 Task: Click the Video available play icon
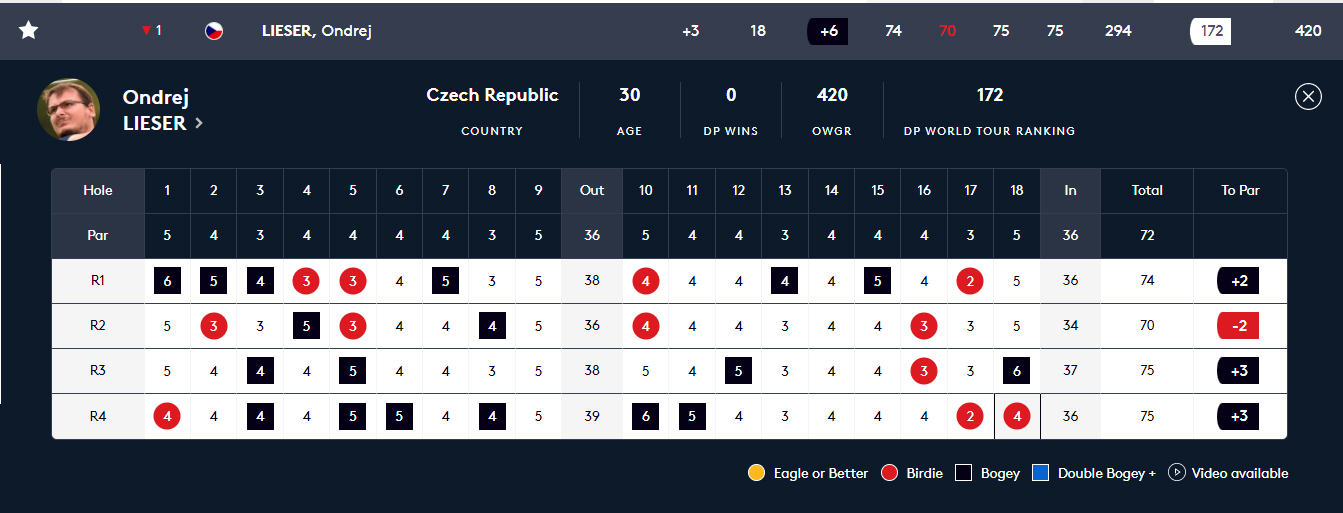(x=1176, y=473)
